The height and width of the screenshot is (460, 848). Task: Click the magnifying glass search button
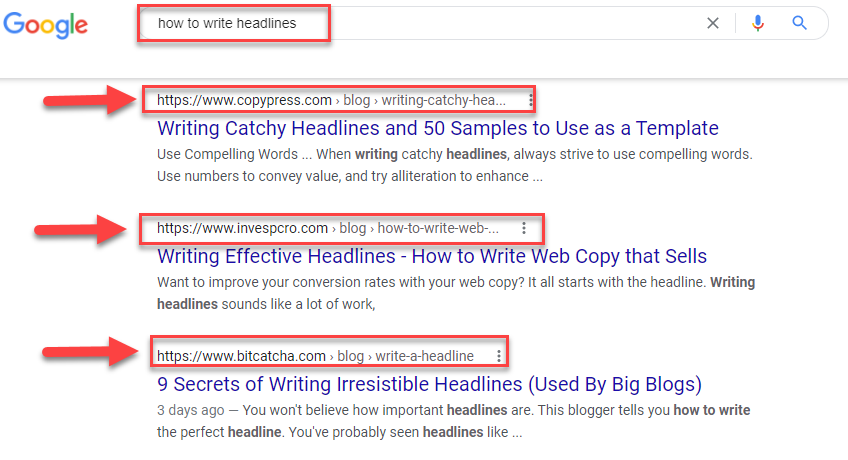click(x=799, y=23)
